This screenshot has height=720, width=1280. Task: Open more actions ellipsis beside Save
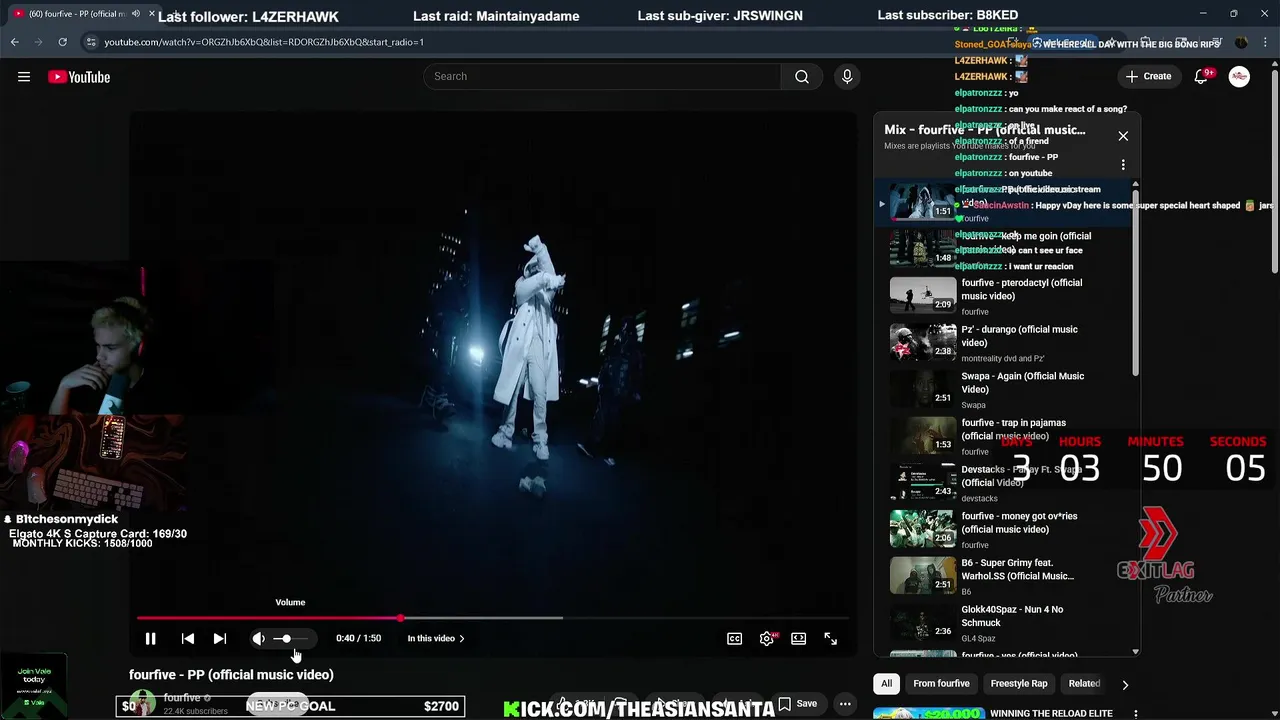845,704
